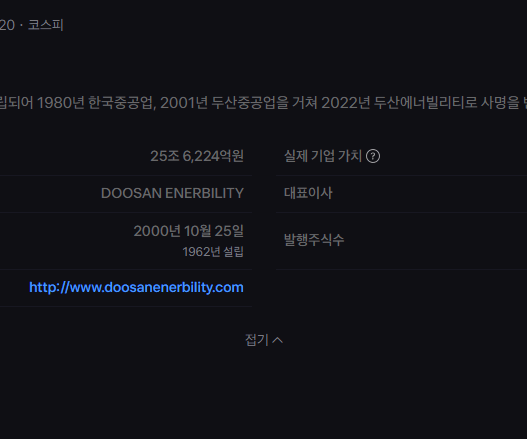527x439 pixels.
Task: Click the http:// prefix of the website link
Action: click(49, 288)
